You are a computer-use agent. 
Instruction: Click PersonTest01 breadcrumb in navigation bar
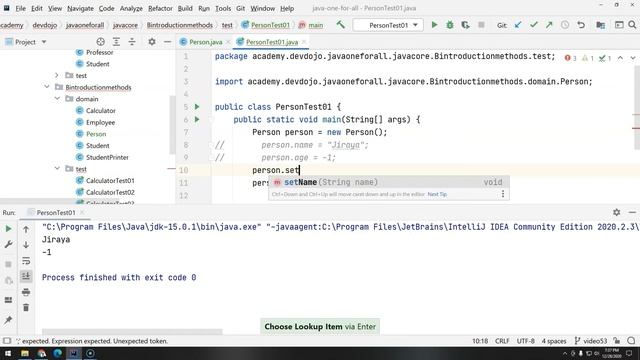point(266,25)
